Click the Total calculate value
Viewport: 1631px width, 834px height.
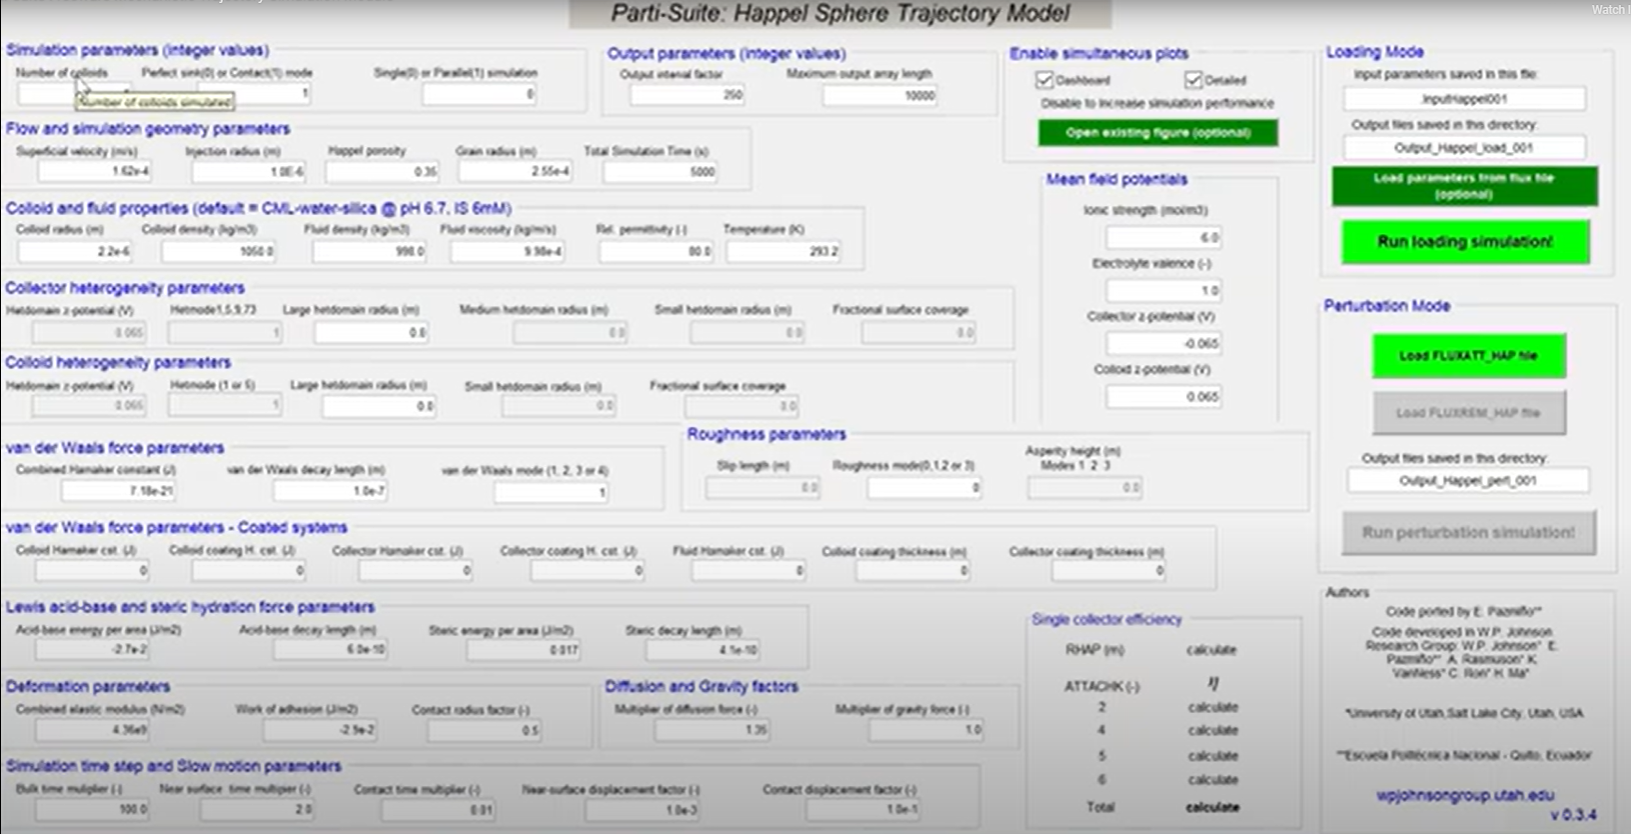1212,807
